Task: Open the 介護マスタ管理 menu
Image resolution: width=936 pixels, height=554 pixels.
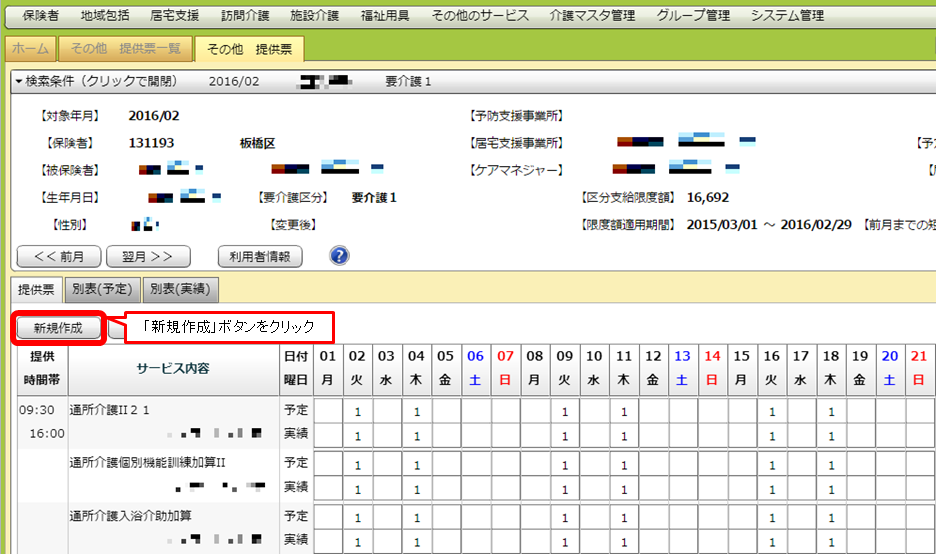Action: tap(592, 16)
